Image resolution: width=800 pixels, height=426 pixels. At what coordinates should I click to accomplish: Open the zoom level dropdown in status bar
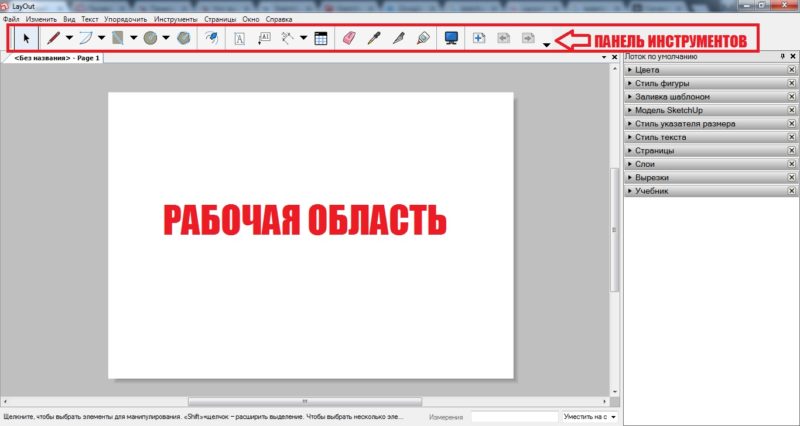[613, 416]
